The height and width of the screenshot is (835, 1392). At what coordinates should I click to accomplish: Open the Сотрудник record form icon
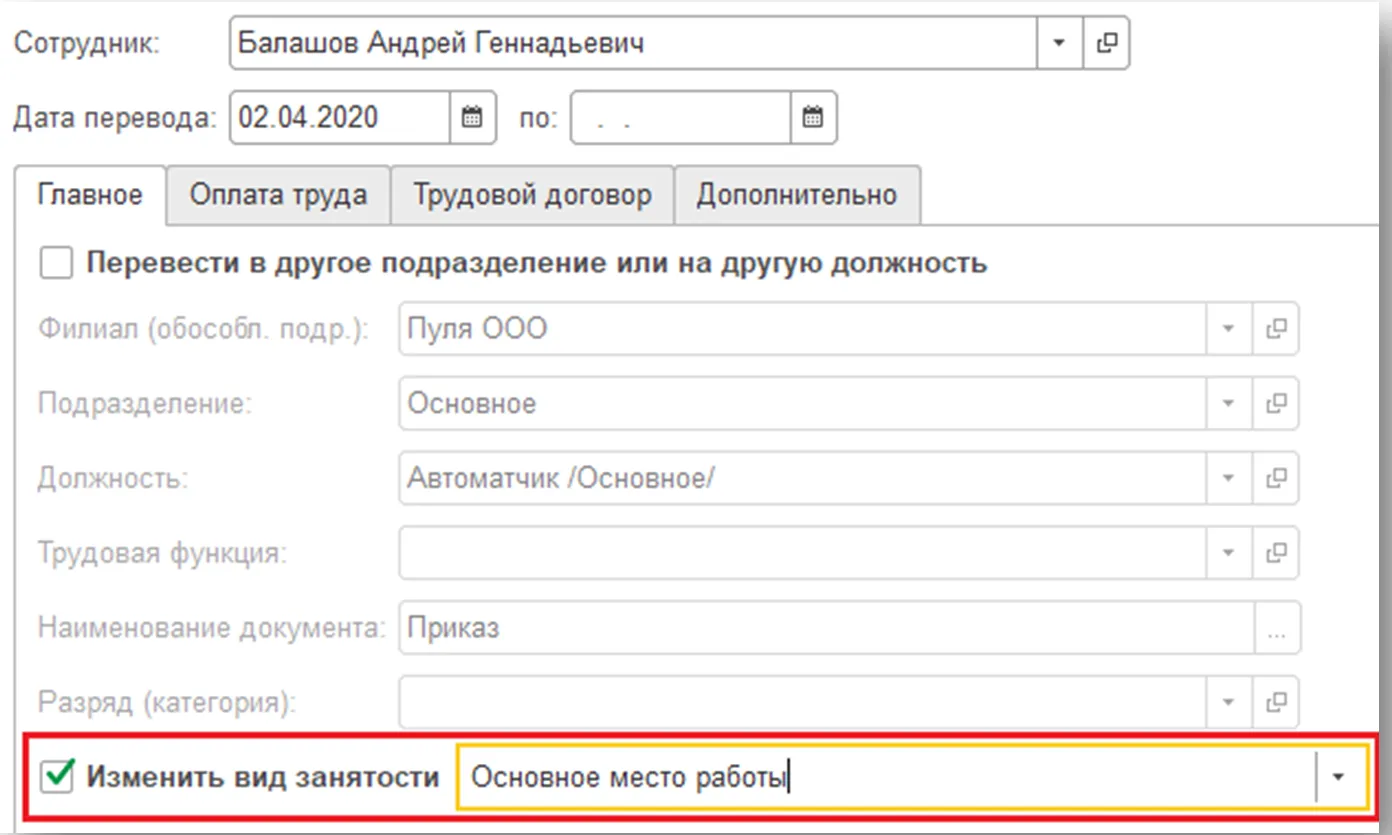click(x=1106, y=44)
